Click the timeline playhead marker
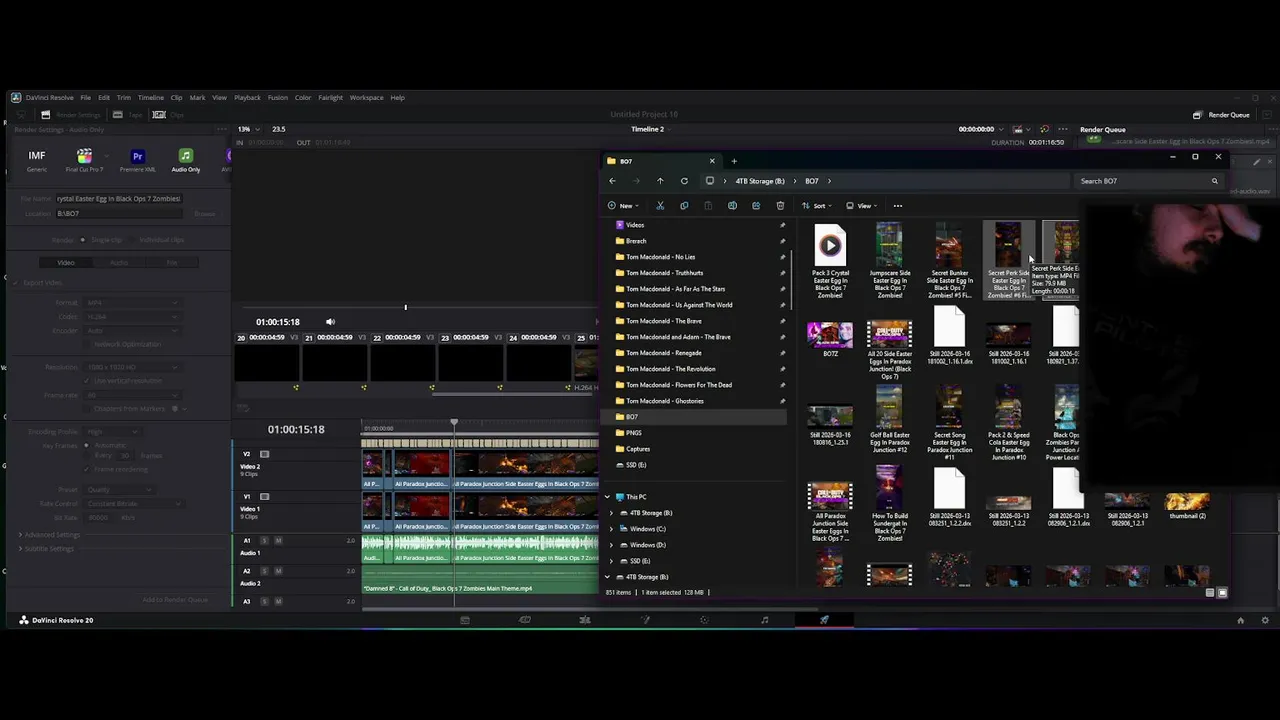The width and height of the screenshot is (1280, 720). tap(454, 424)
